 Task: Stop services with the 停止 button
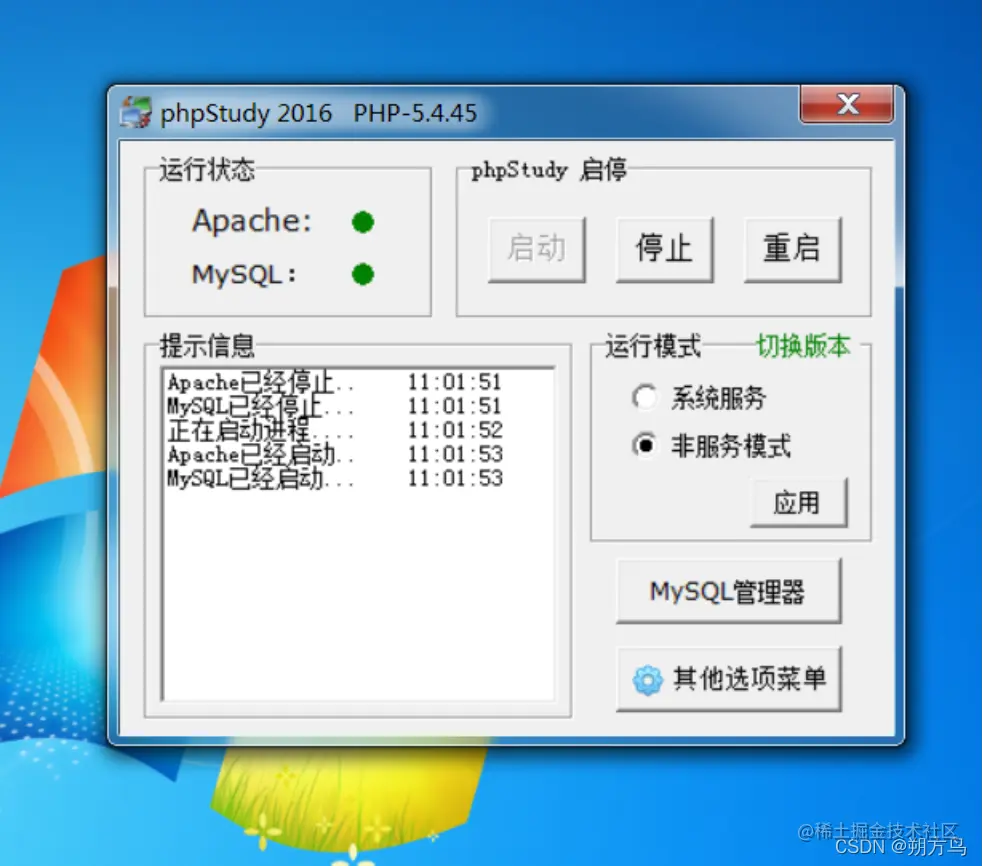665,249
